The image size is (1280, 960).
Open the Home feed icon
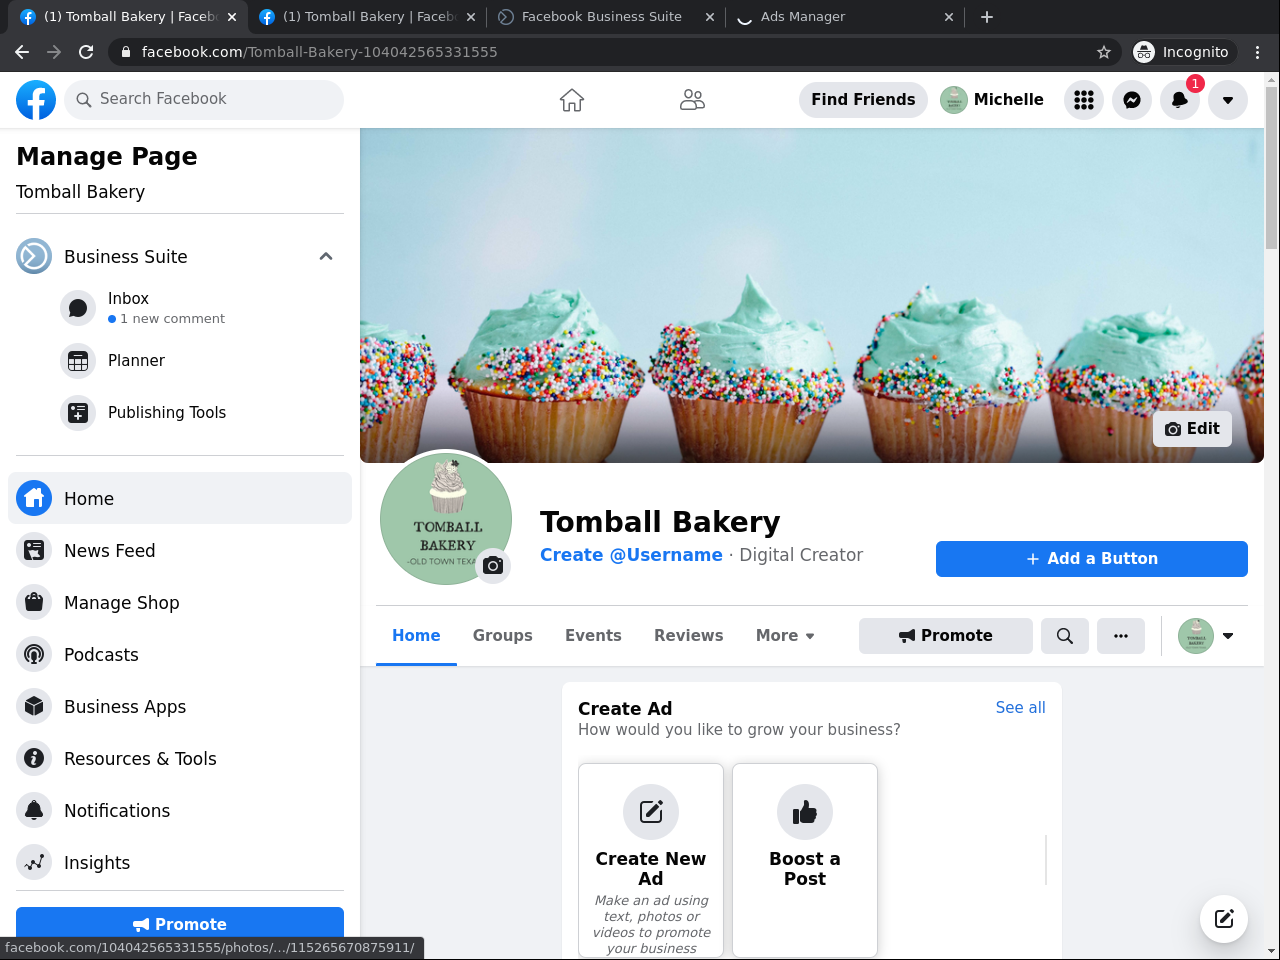572,100
